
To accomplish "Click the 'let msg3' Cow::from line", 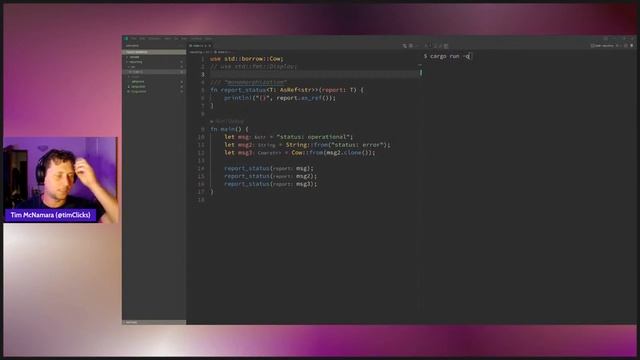I will (x=299, y=153).
